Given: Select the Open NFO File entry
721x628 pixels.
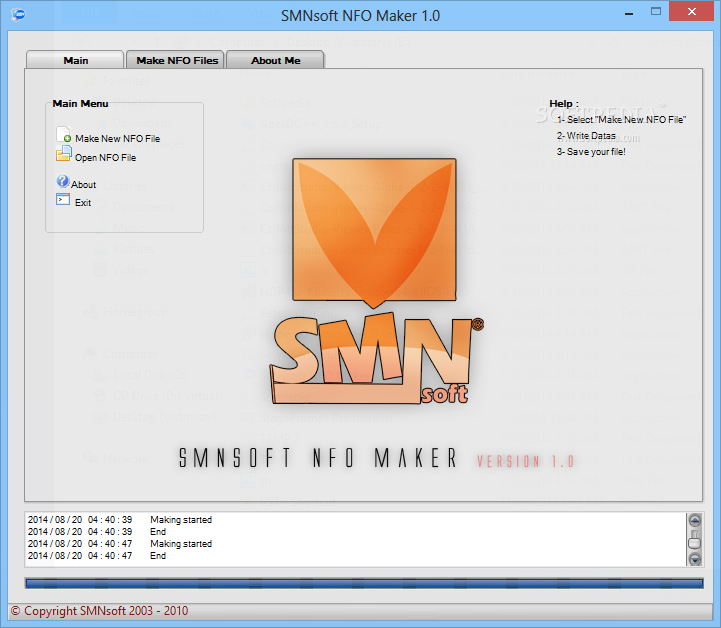Looking at the screenshot, I should pyautogui.click(x=106, y=158).
